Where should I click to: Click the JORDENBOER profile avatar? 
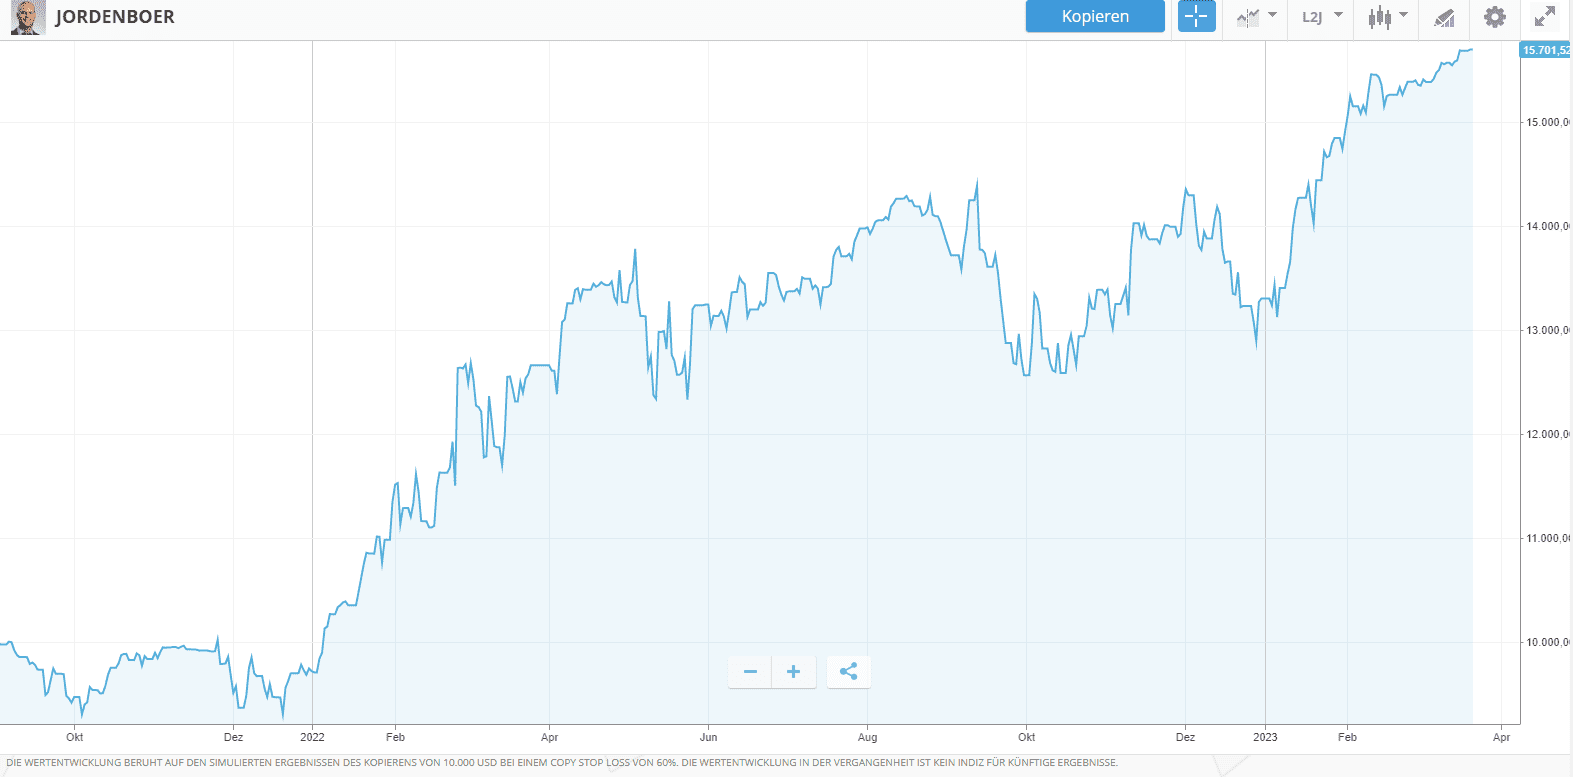tap(28, 17)
